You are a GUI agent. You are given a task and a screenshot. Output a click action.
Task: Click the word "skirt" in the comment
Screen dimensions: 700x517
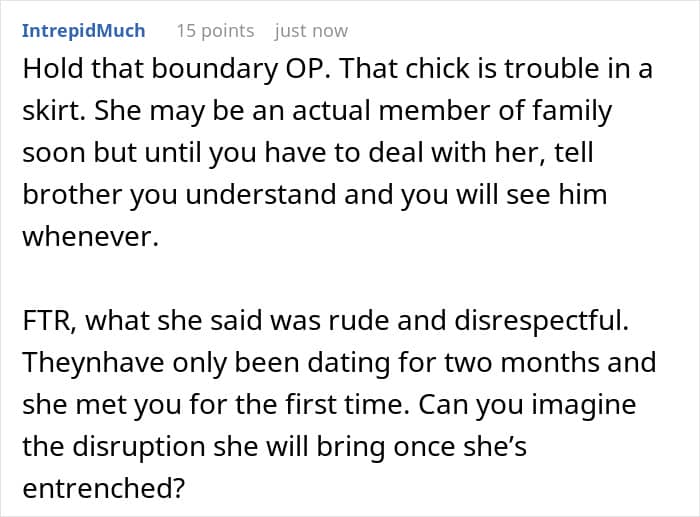(51, 109)
